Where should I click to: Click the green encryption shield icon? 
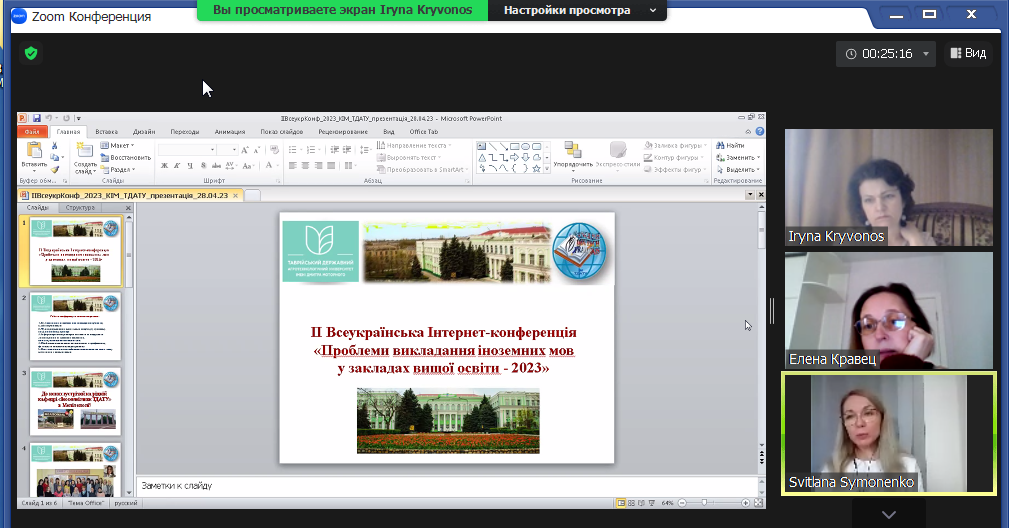pos(31,53)
